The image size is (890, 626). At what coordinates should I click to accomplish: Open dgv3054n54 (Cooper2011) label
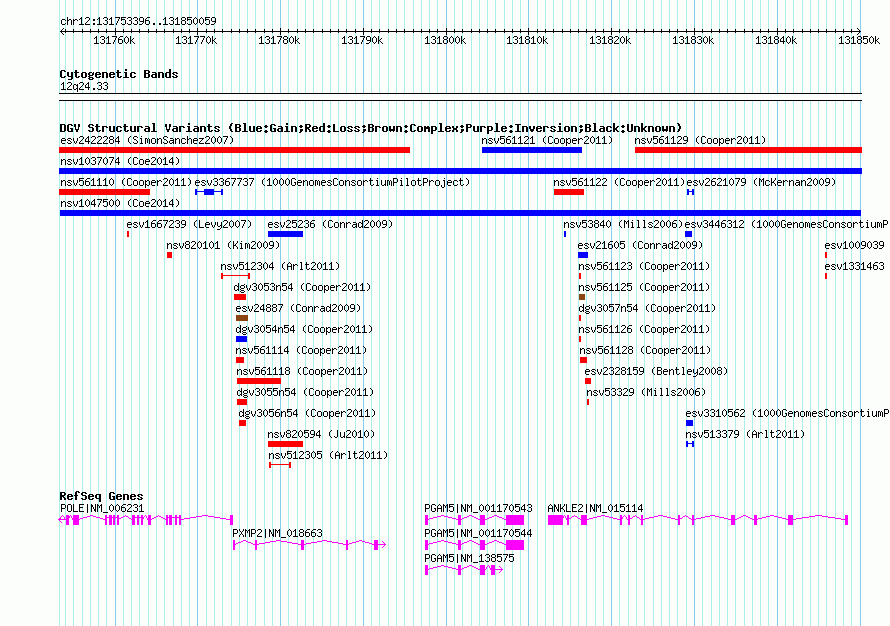[x=304, y=329]
